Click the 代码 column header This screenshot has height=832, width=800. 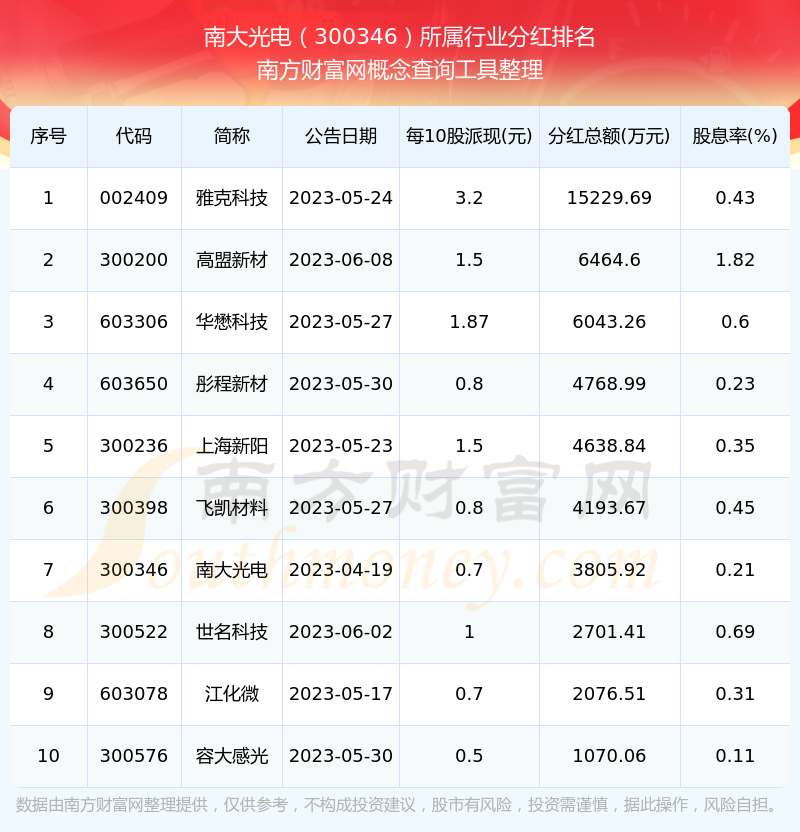tap(134, 136)
